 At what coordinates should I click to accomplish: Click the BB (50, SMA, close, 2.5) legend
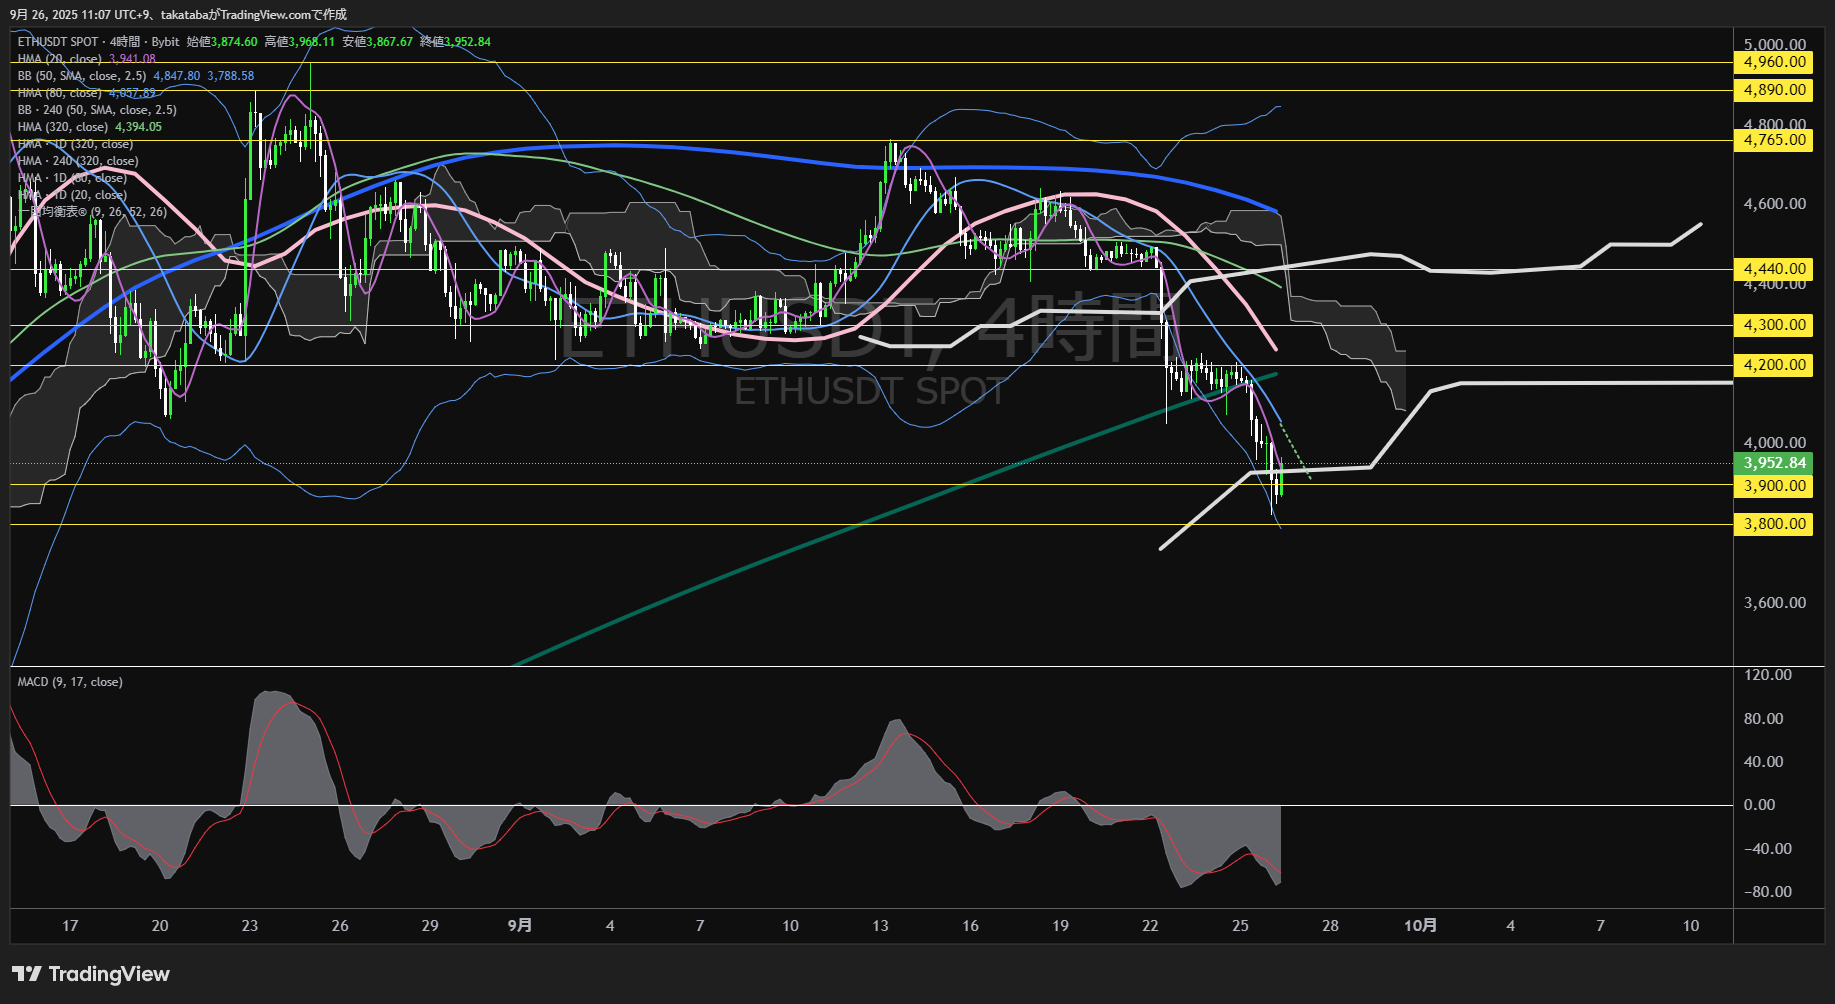tap(82, 76)
